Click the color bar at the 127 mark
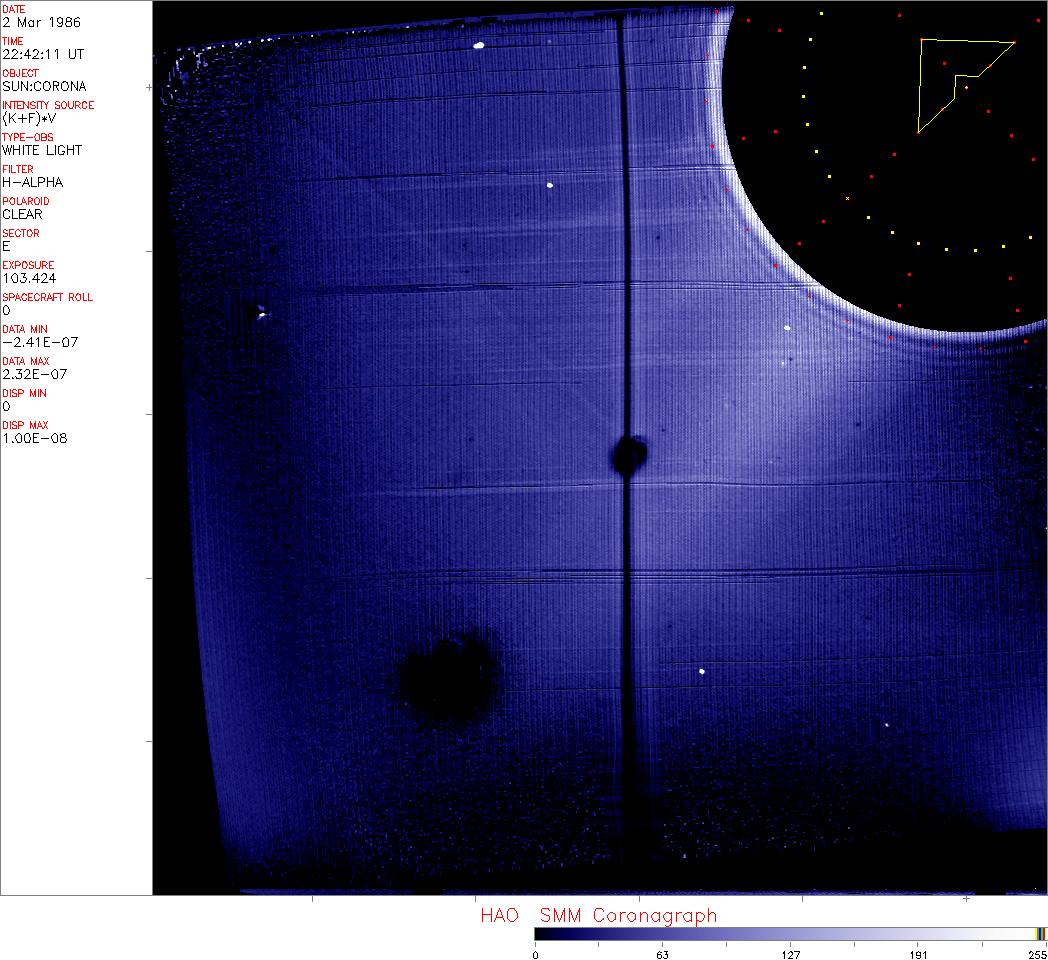The image size is (1048, 960). [x=790, y=934]
